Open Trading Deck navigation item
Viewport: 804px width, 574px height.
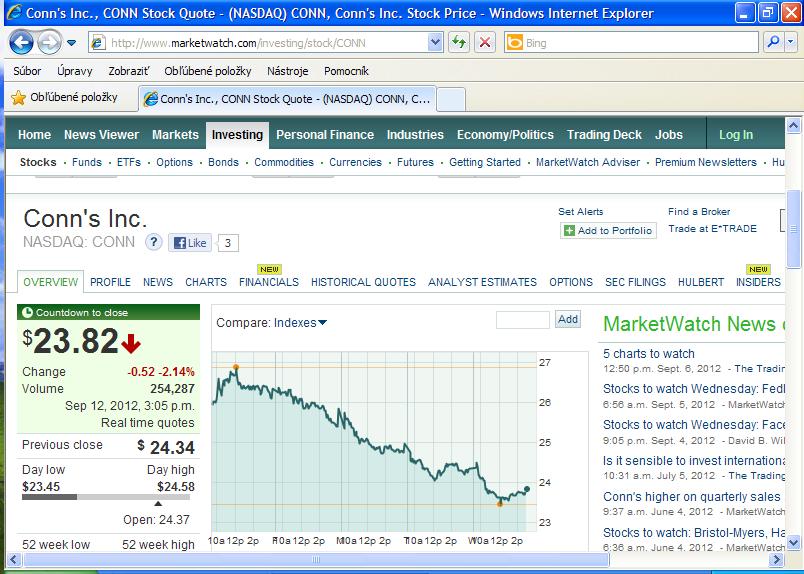pos(604,135)
